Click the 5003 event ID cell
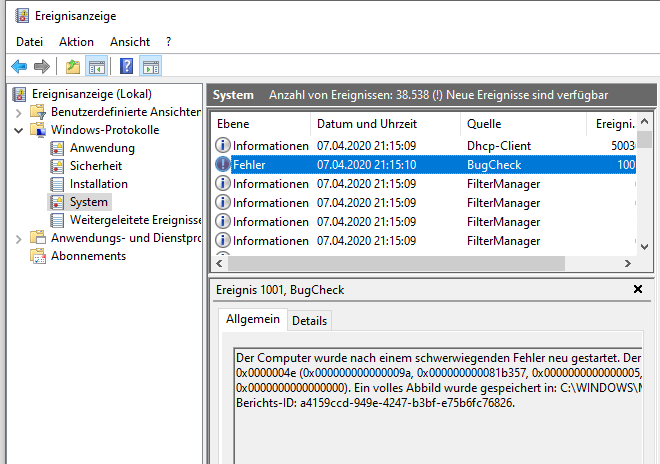This screenshot has width=660, height=464. pyautogui.click(x=623, y=146)
